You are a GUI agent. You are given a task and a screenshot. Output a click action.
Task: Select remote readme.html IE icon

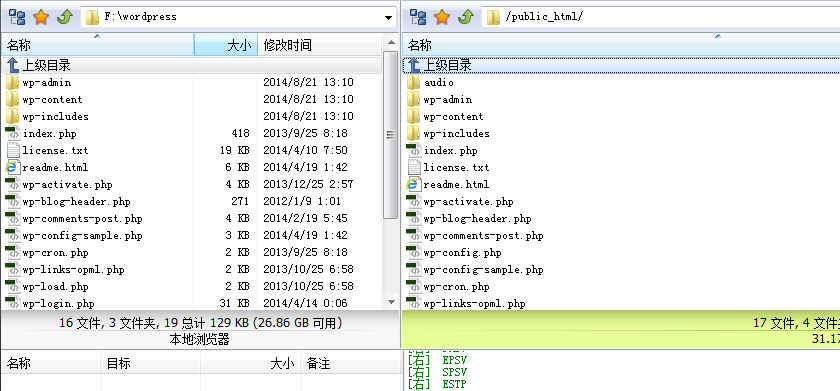pos(414,185)
